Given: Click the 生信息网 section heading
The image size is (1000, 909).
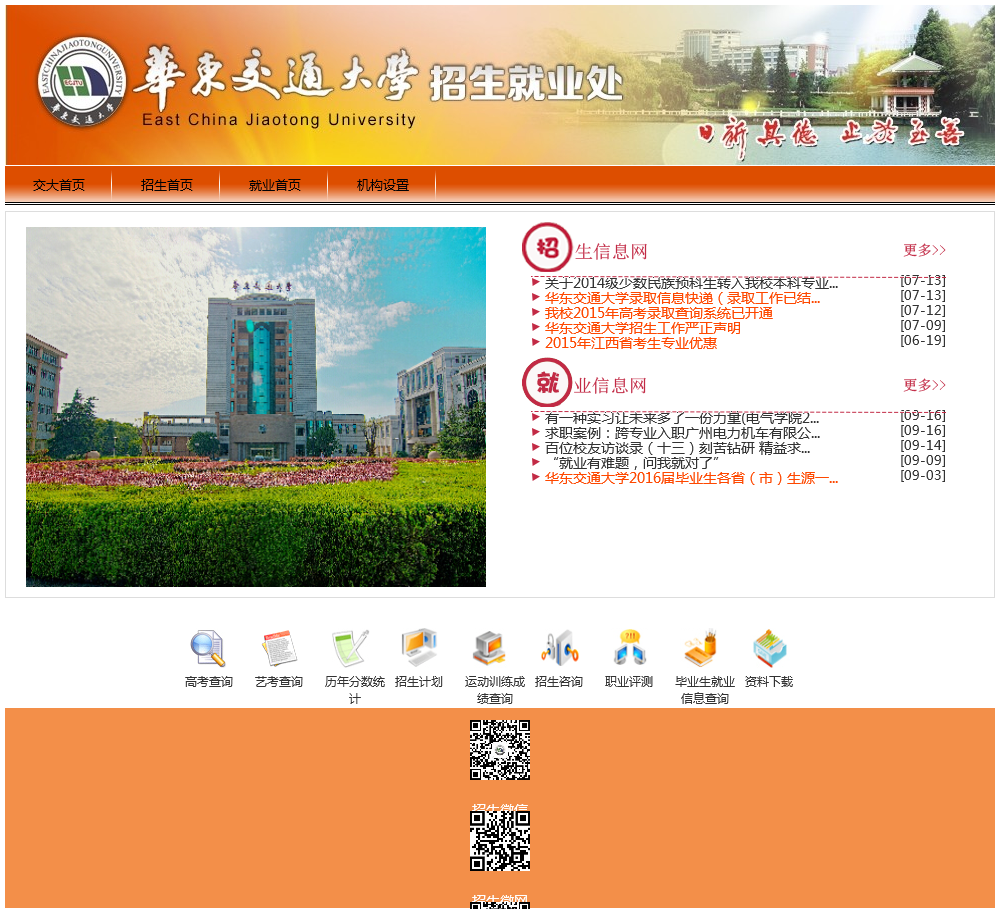Looking at the screenshot, I should [x=611, y=251].
